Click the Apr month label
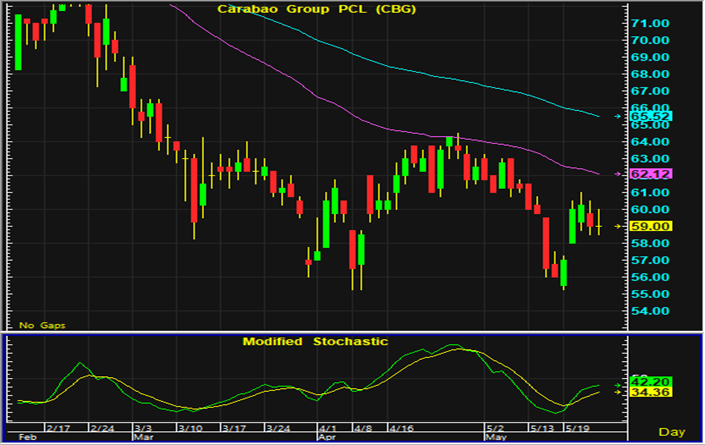The image size is (705, 445). click(327, 437)
